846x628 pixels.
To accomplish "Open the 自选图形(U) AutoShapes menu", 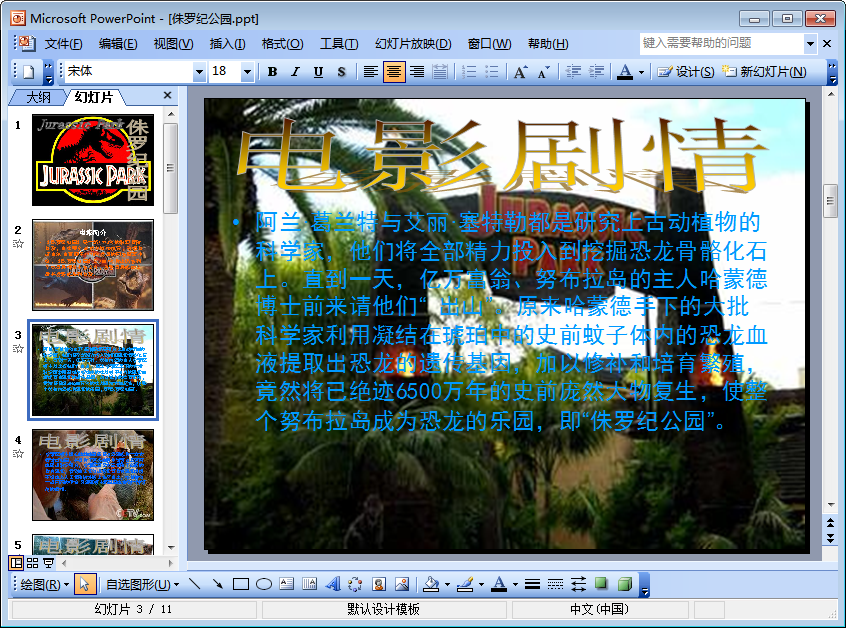I will [142, 584].
